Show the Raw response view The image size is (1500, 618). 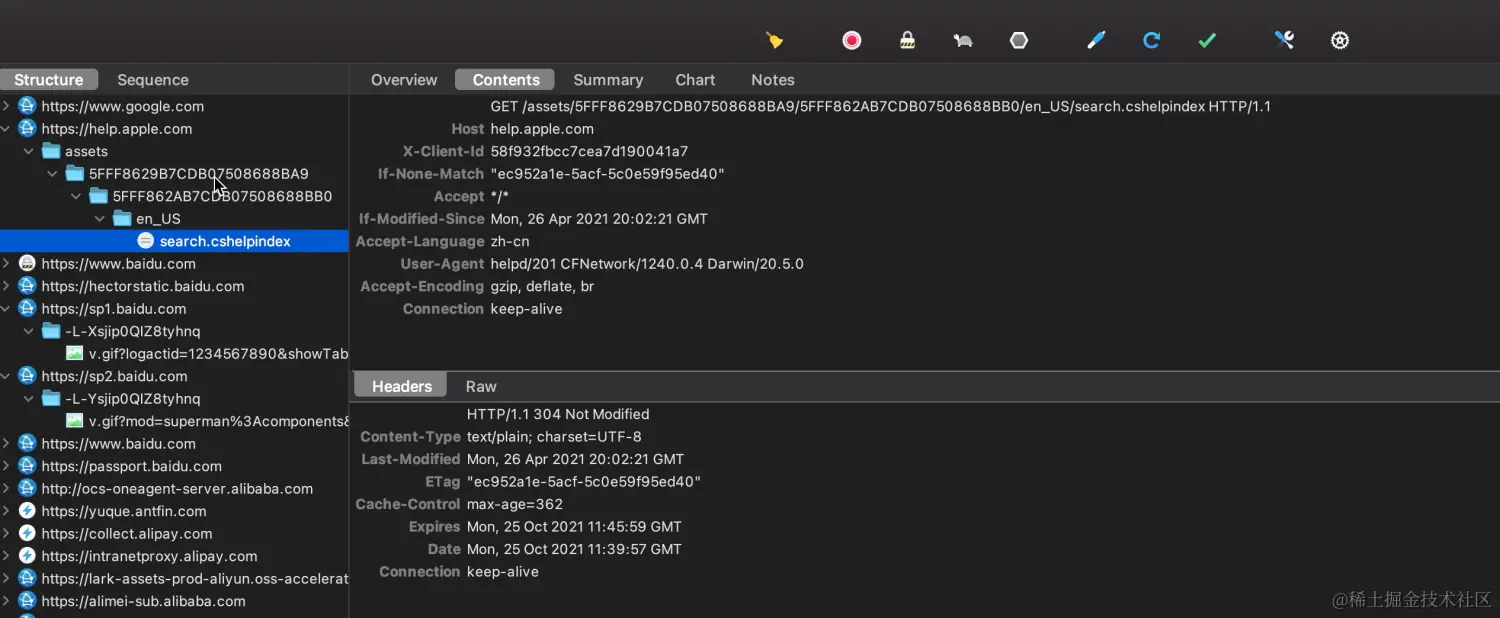pos(481,386)
